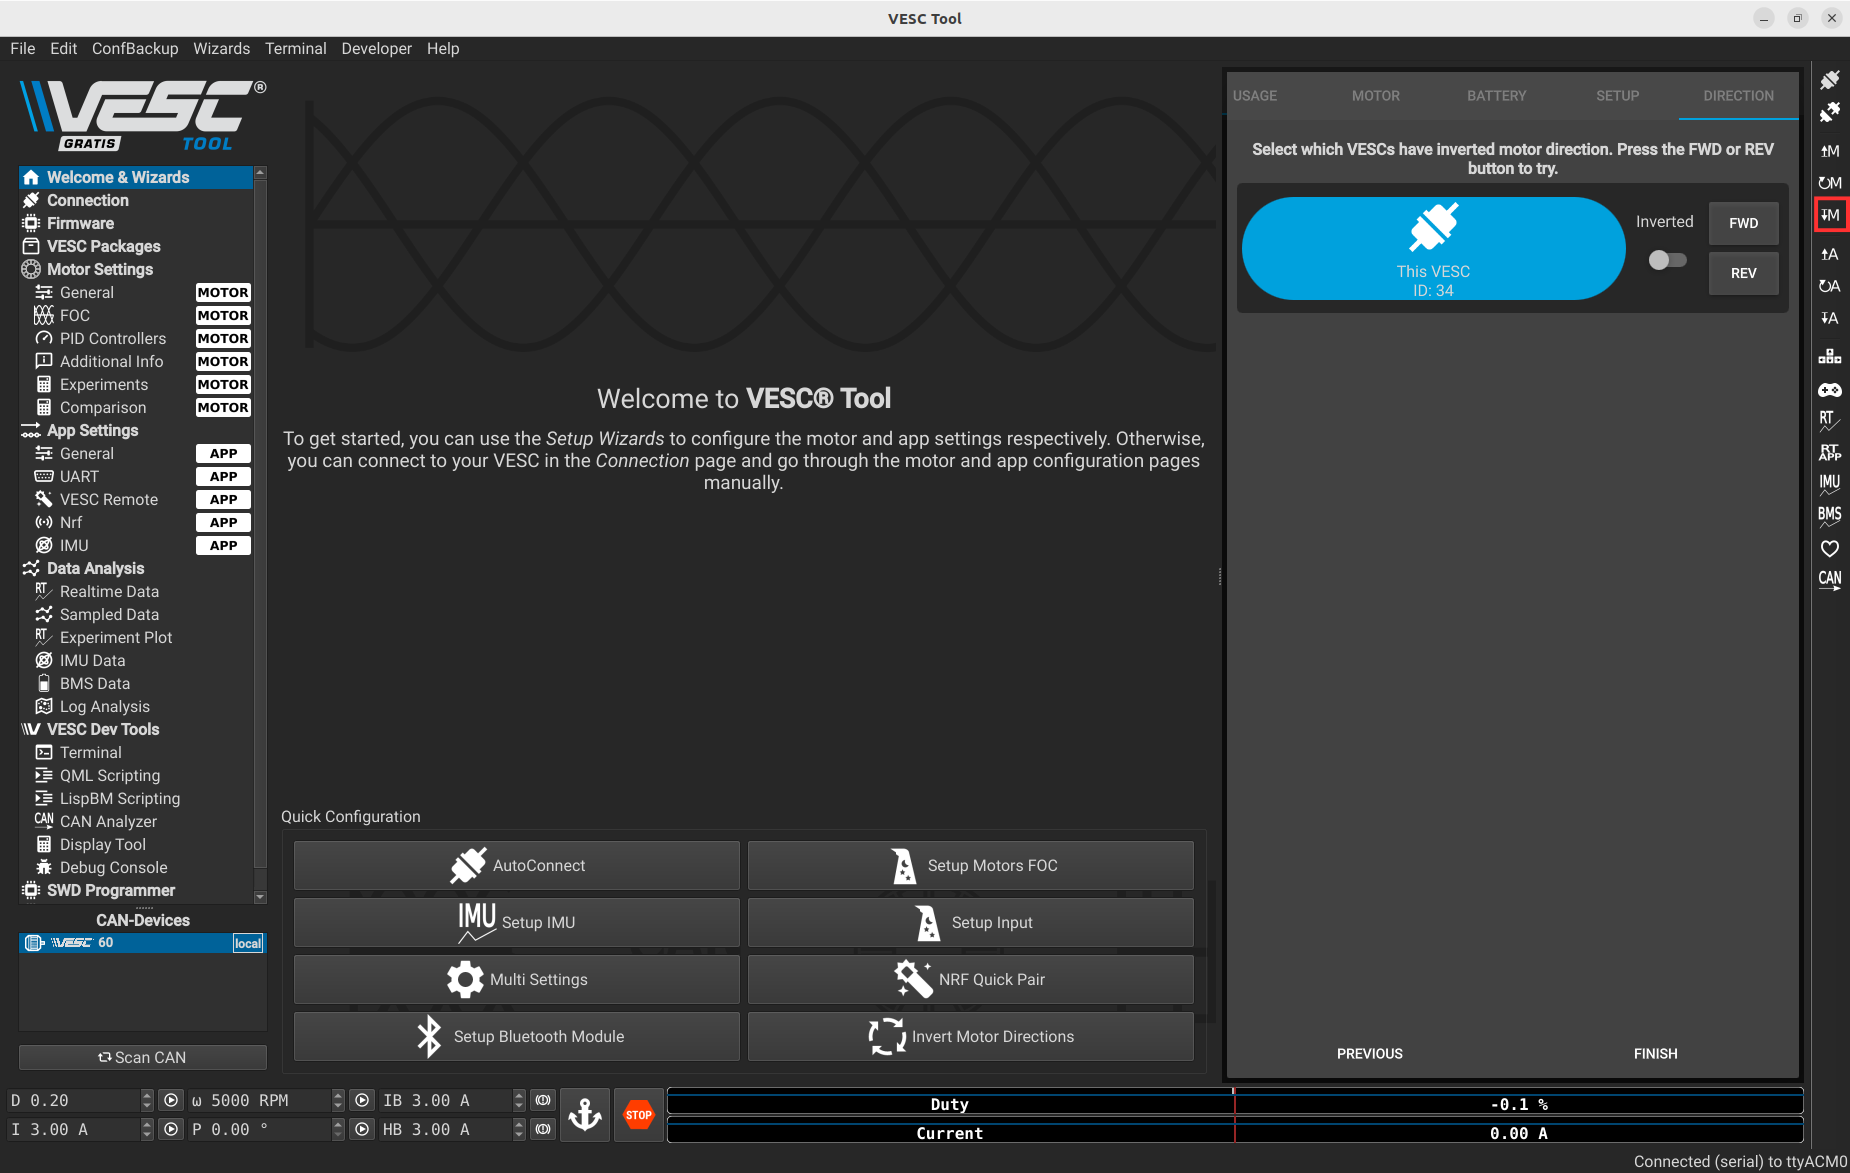Screen dimensions: 1850x1173
Task: Toggle BMS data streaming icon in toolbar
Action: (x=1829, y=516)
